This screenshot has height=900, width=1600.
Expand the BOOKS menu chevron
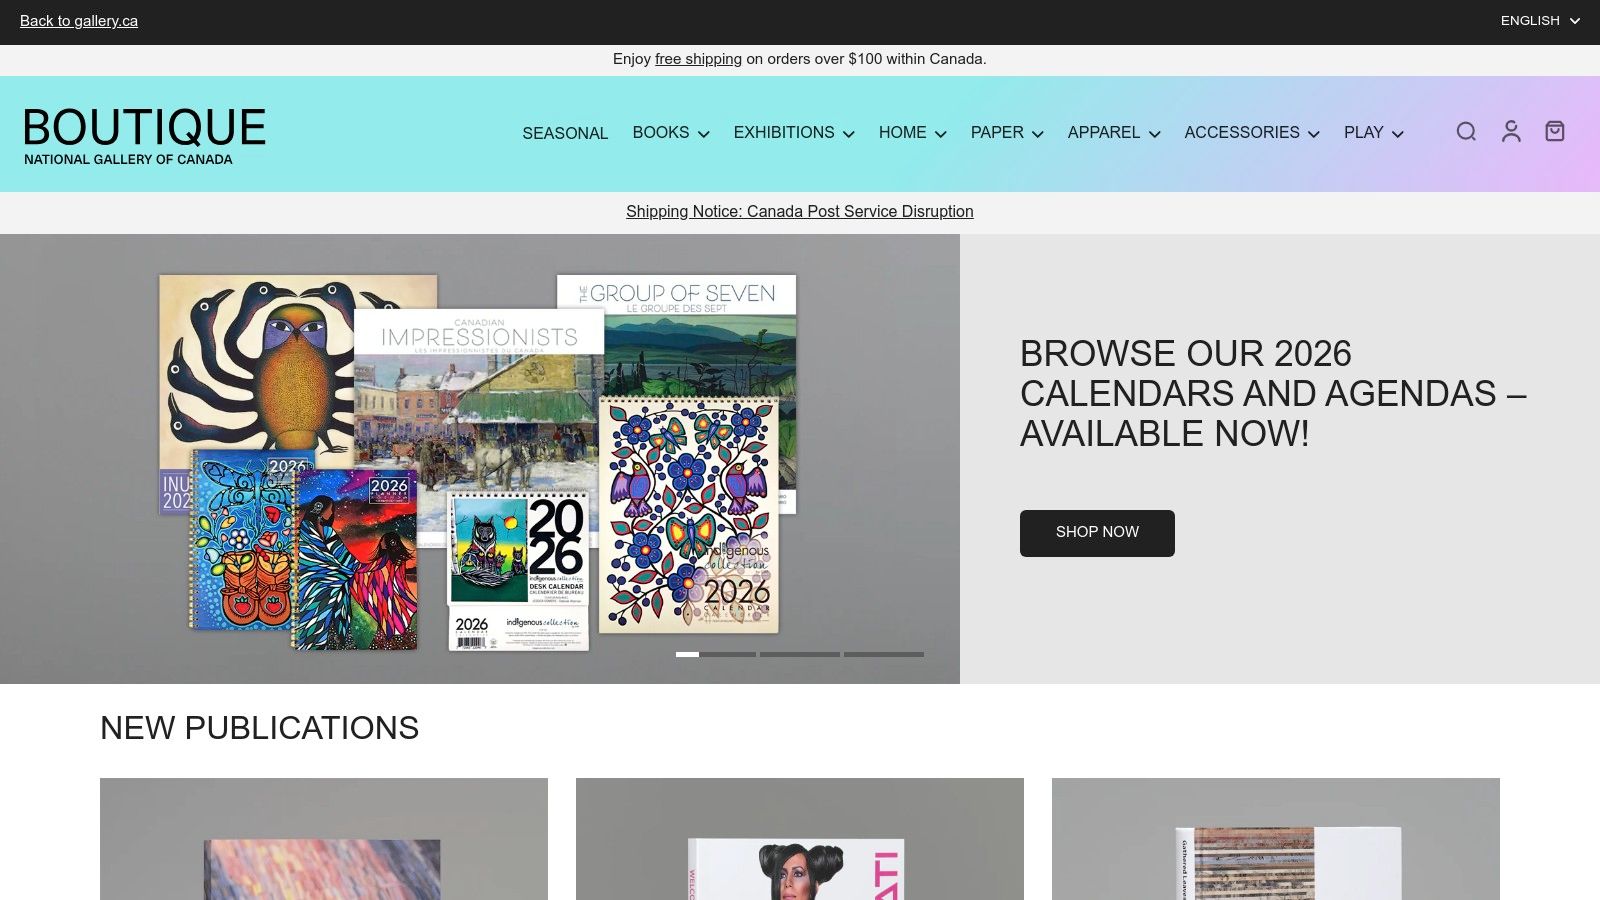pos(704,134)
